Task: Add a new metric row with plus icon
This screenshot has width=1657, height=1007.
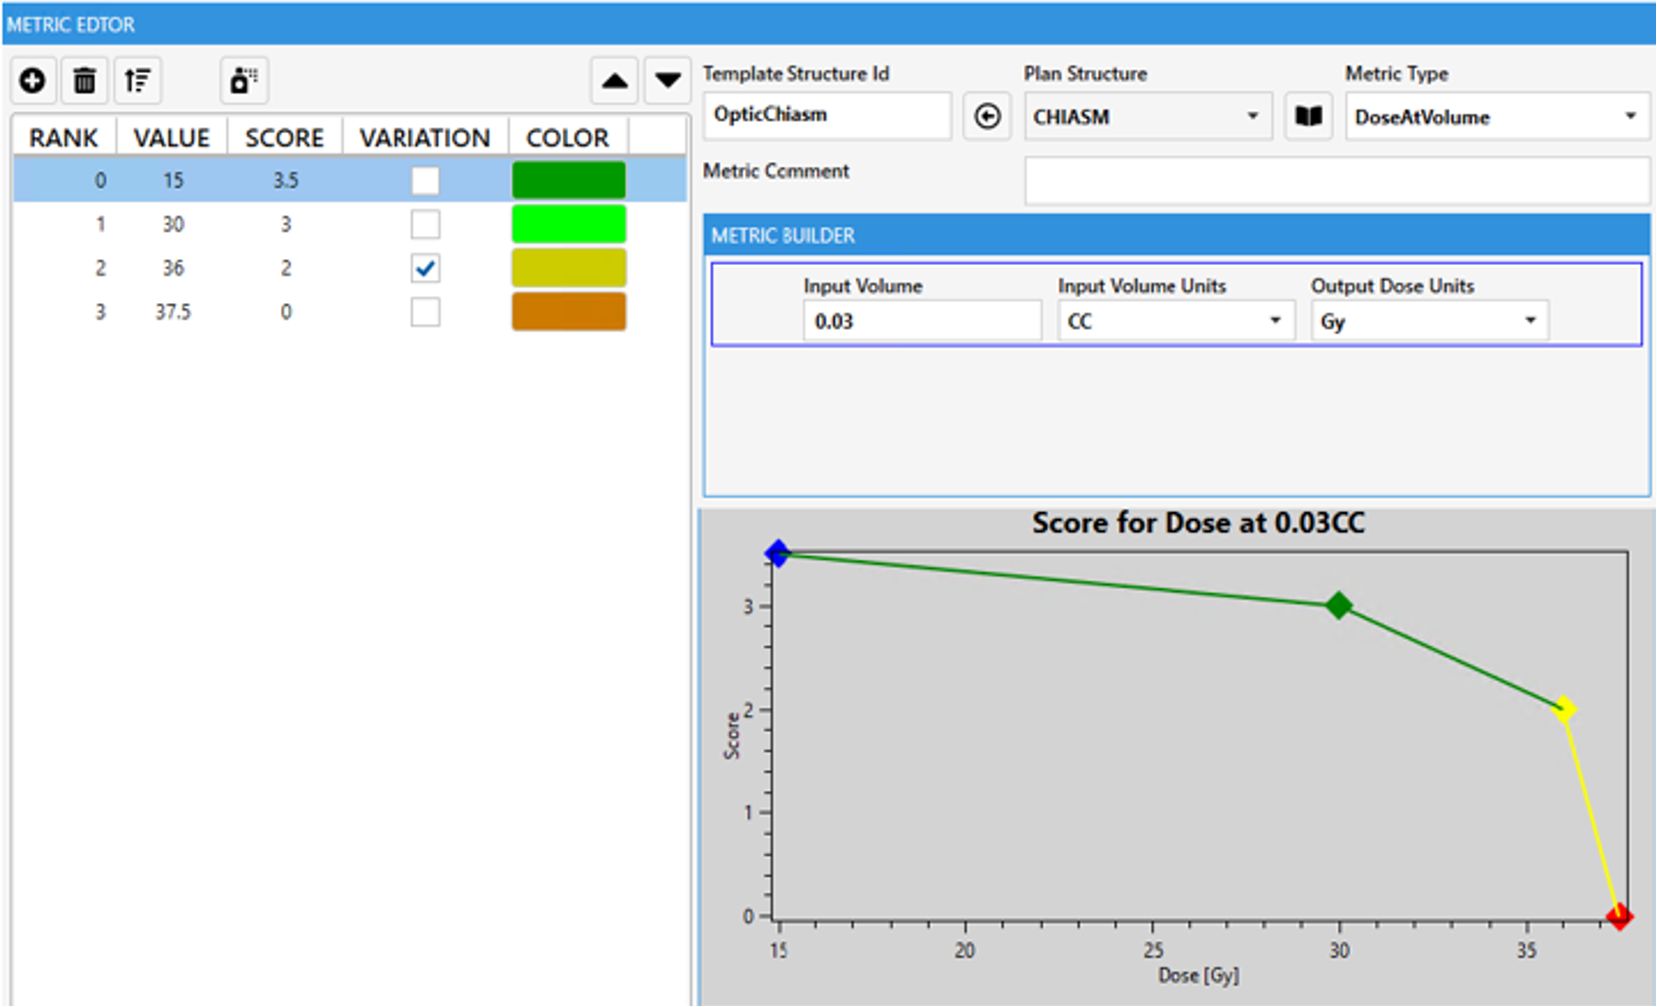Action: [x=32, y=80]
